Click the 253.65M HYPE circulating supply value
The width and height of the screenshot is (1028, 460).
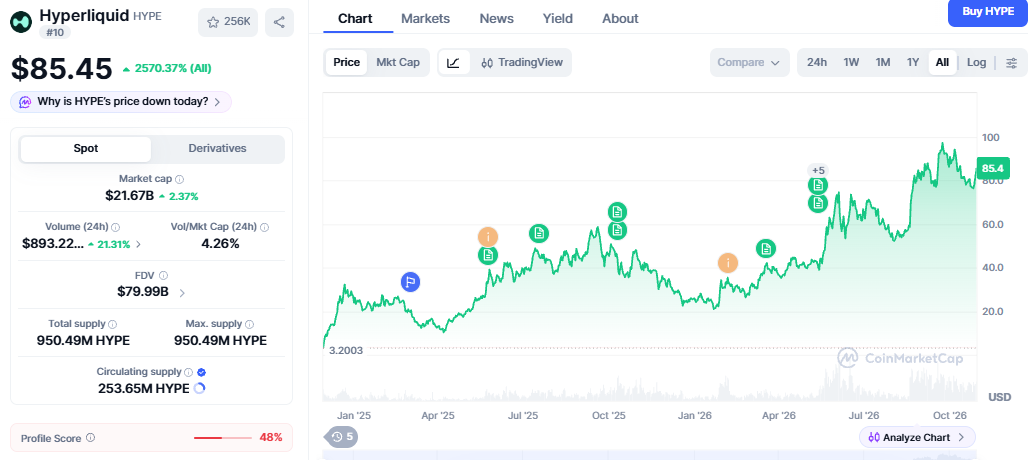144,388
